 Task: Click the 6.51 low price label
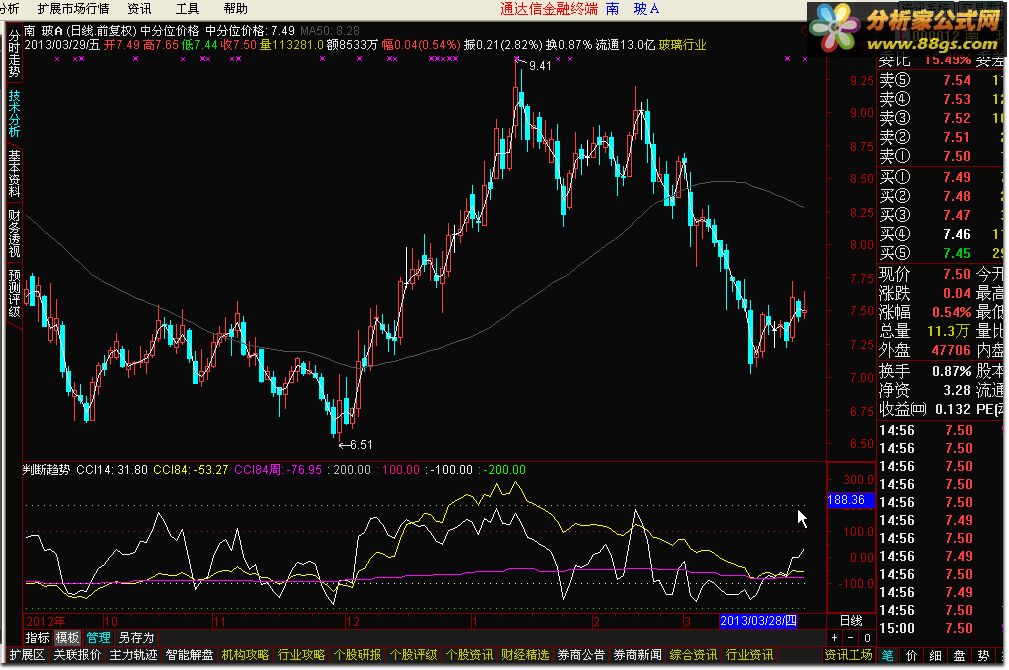coord(361,445)
